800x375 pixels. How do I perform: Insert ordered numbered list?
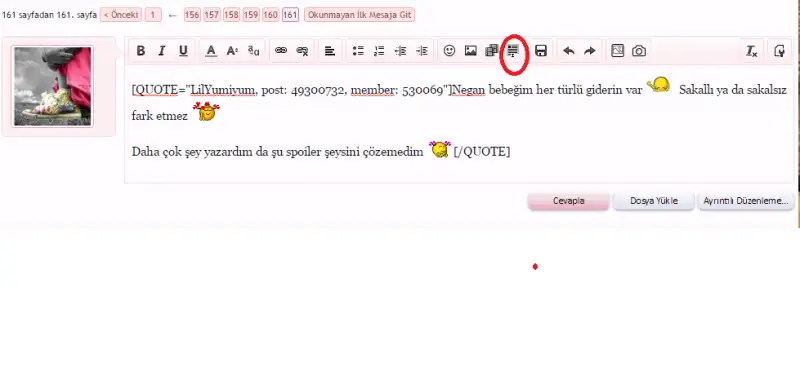[x=379, y=51]
